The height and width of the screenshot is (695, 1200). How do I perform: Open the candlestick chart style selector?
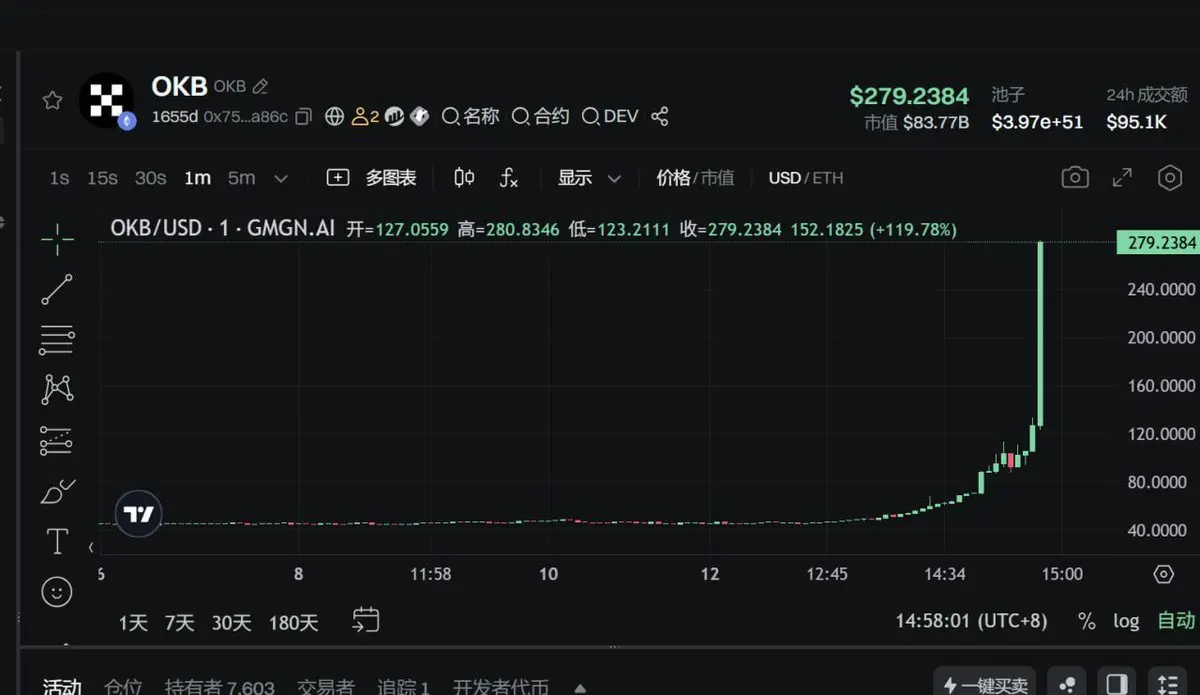tap(464, 178)
